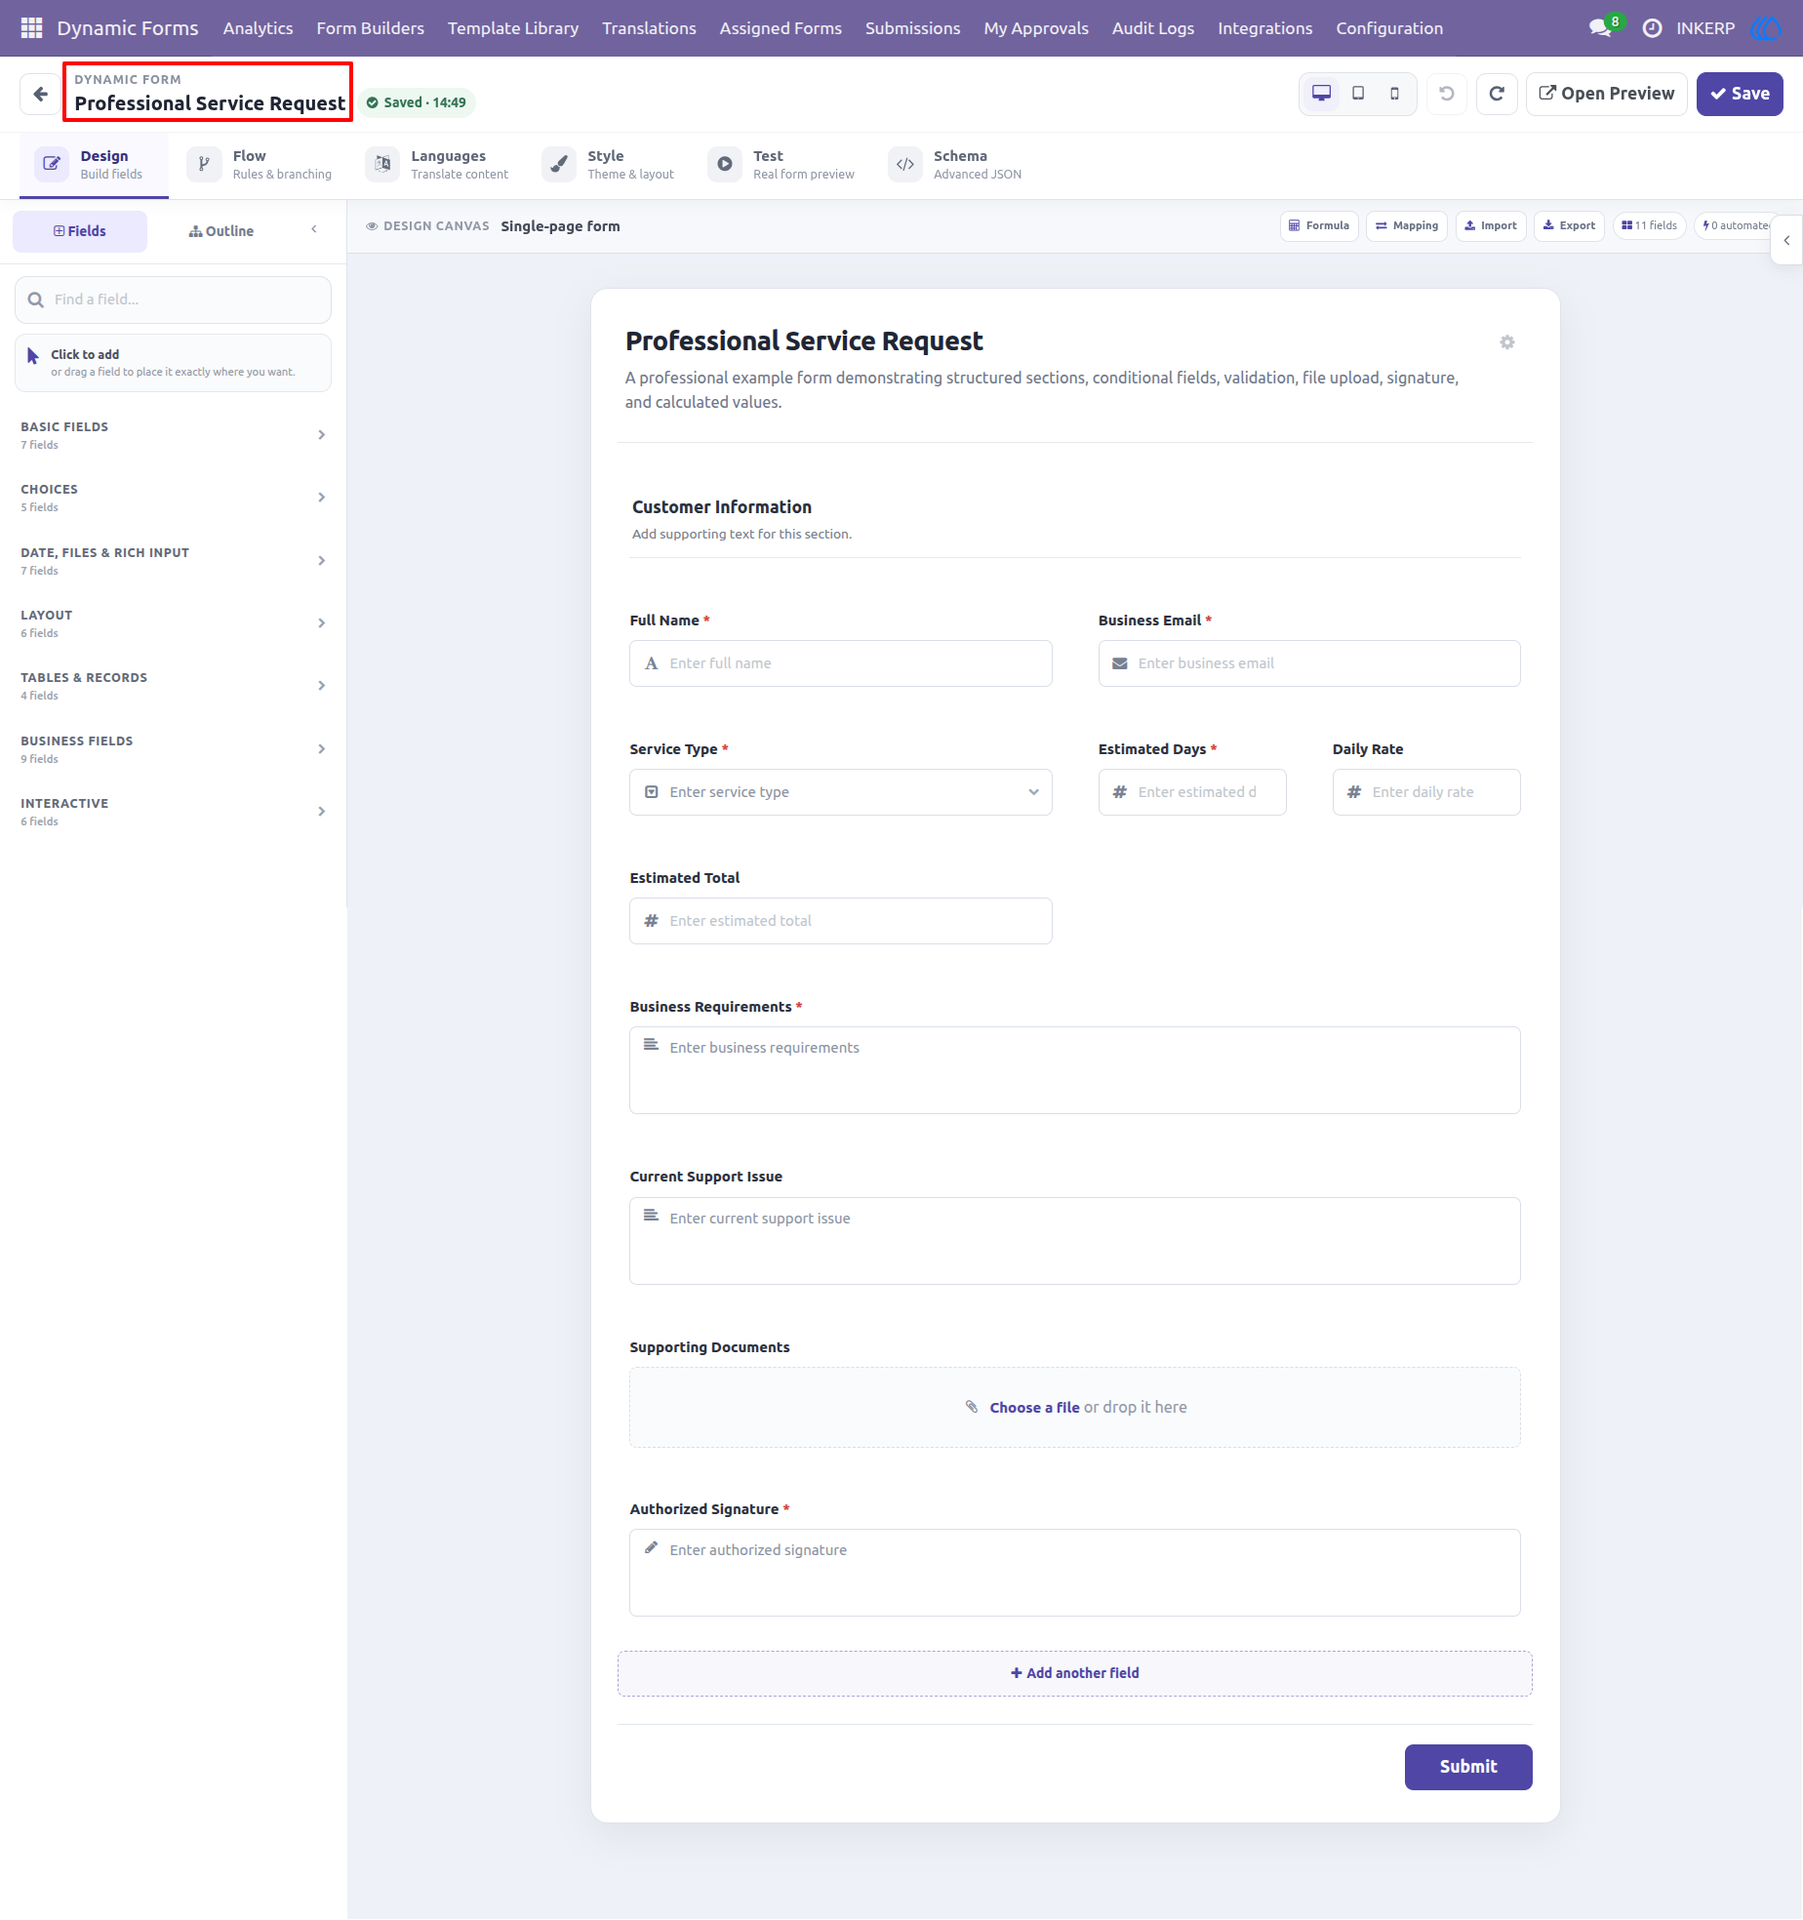Switch to tablet preview mode
This screenshot has height=1920, width=1803.
1358,93
